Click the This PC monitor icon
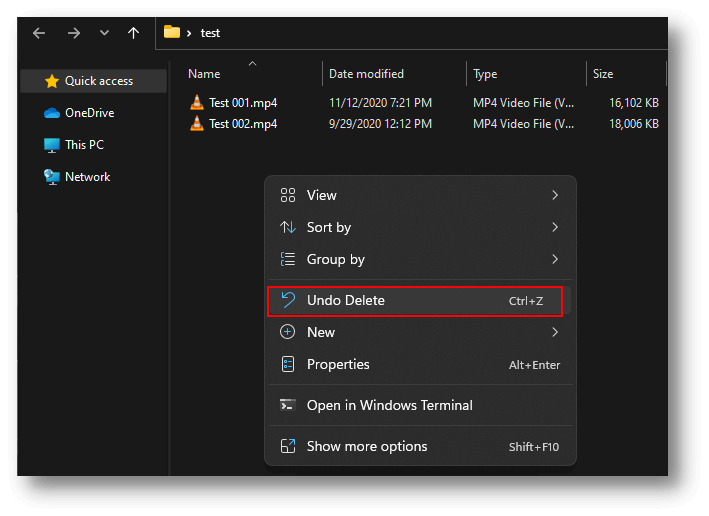 (x=52, y=145)
